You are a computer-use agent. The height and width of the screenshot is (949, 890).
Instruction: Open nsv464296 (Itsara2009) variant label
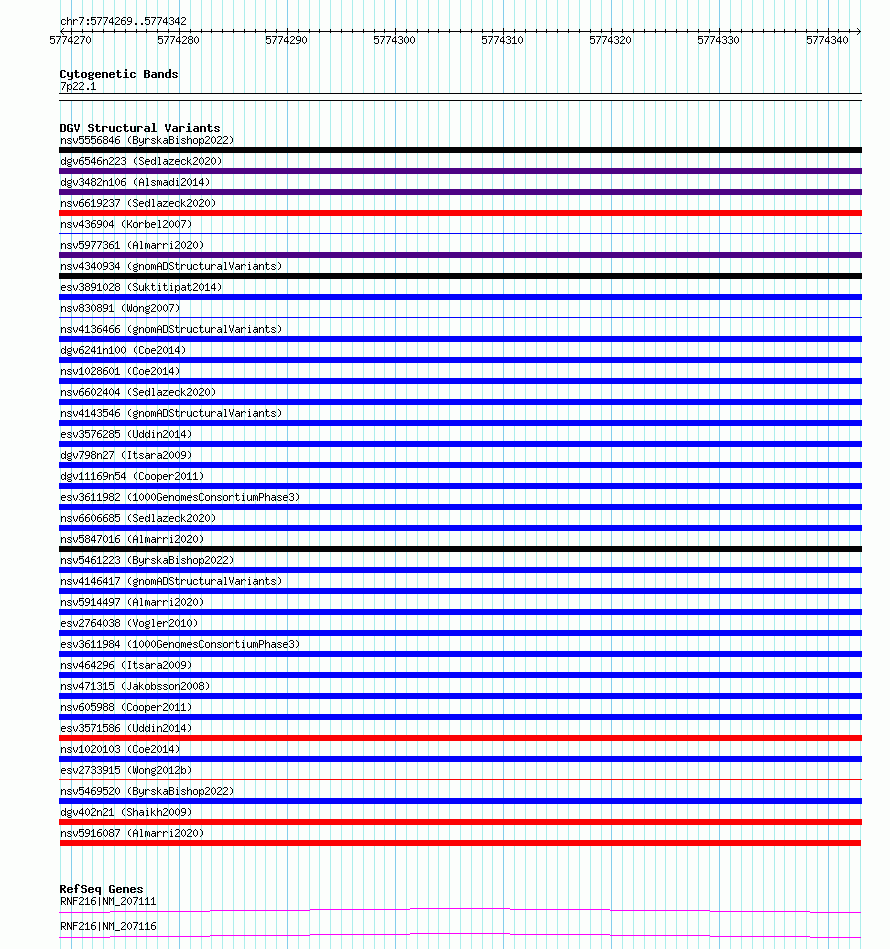click(x=126, y=665)
